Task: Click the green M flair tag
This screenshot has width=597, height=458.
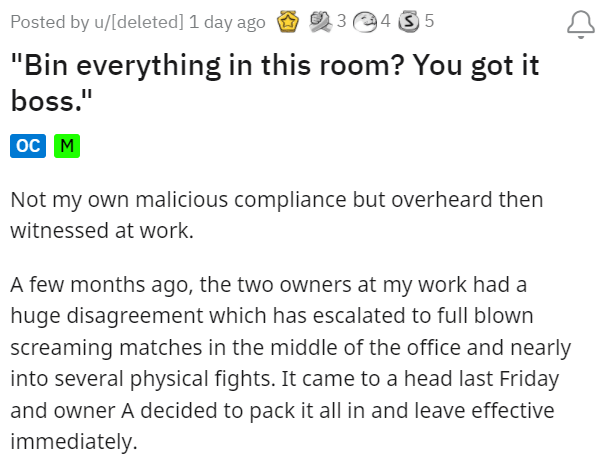Action: (67, 146)
